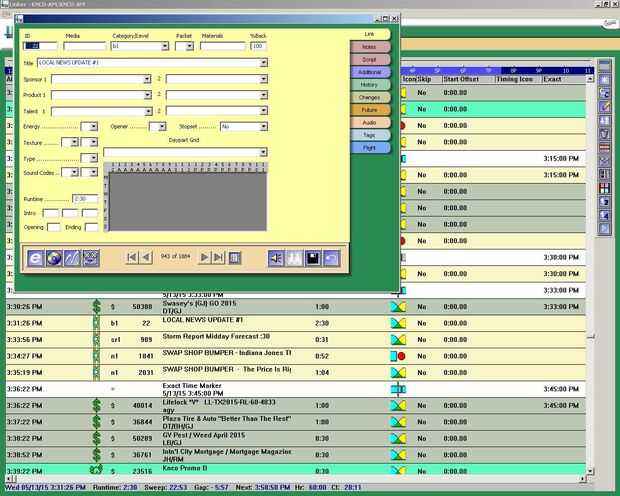This screenshot has height=496, width=620.
Task: Open the Category/Level dropdown
Action: [x=164, y=46]
